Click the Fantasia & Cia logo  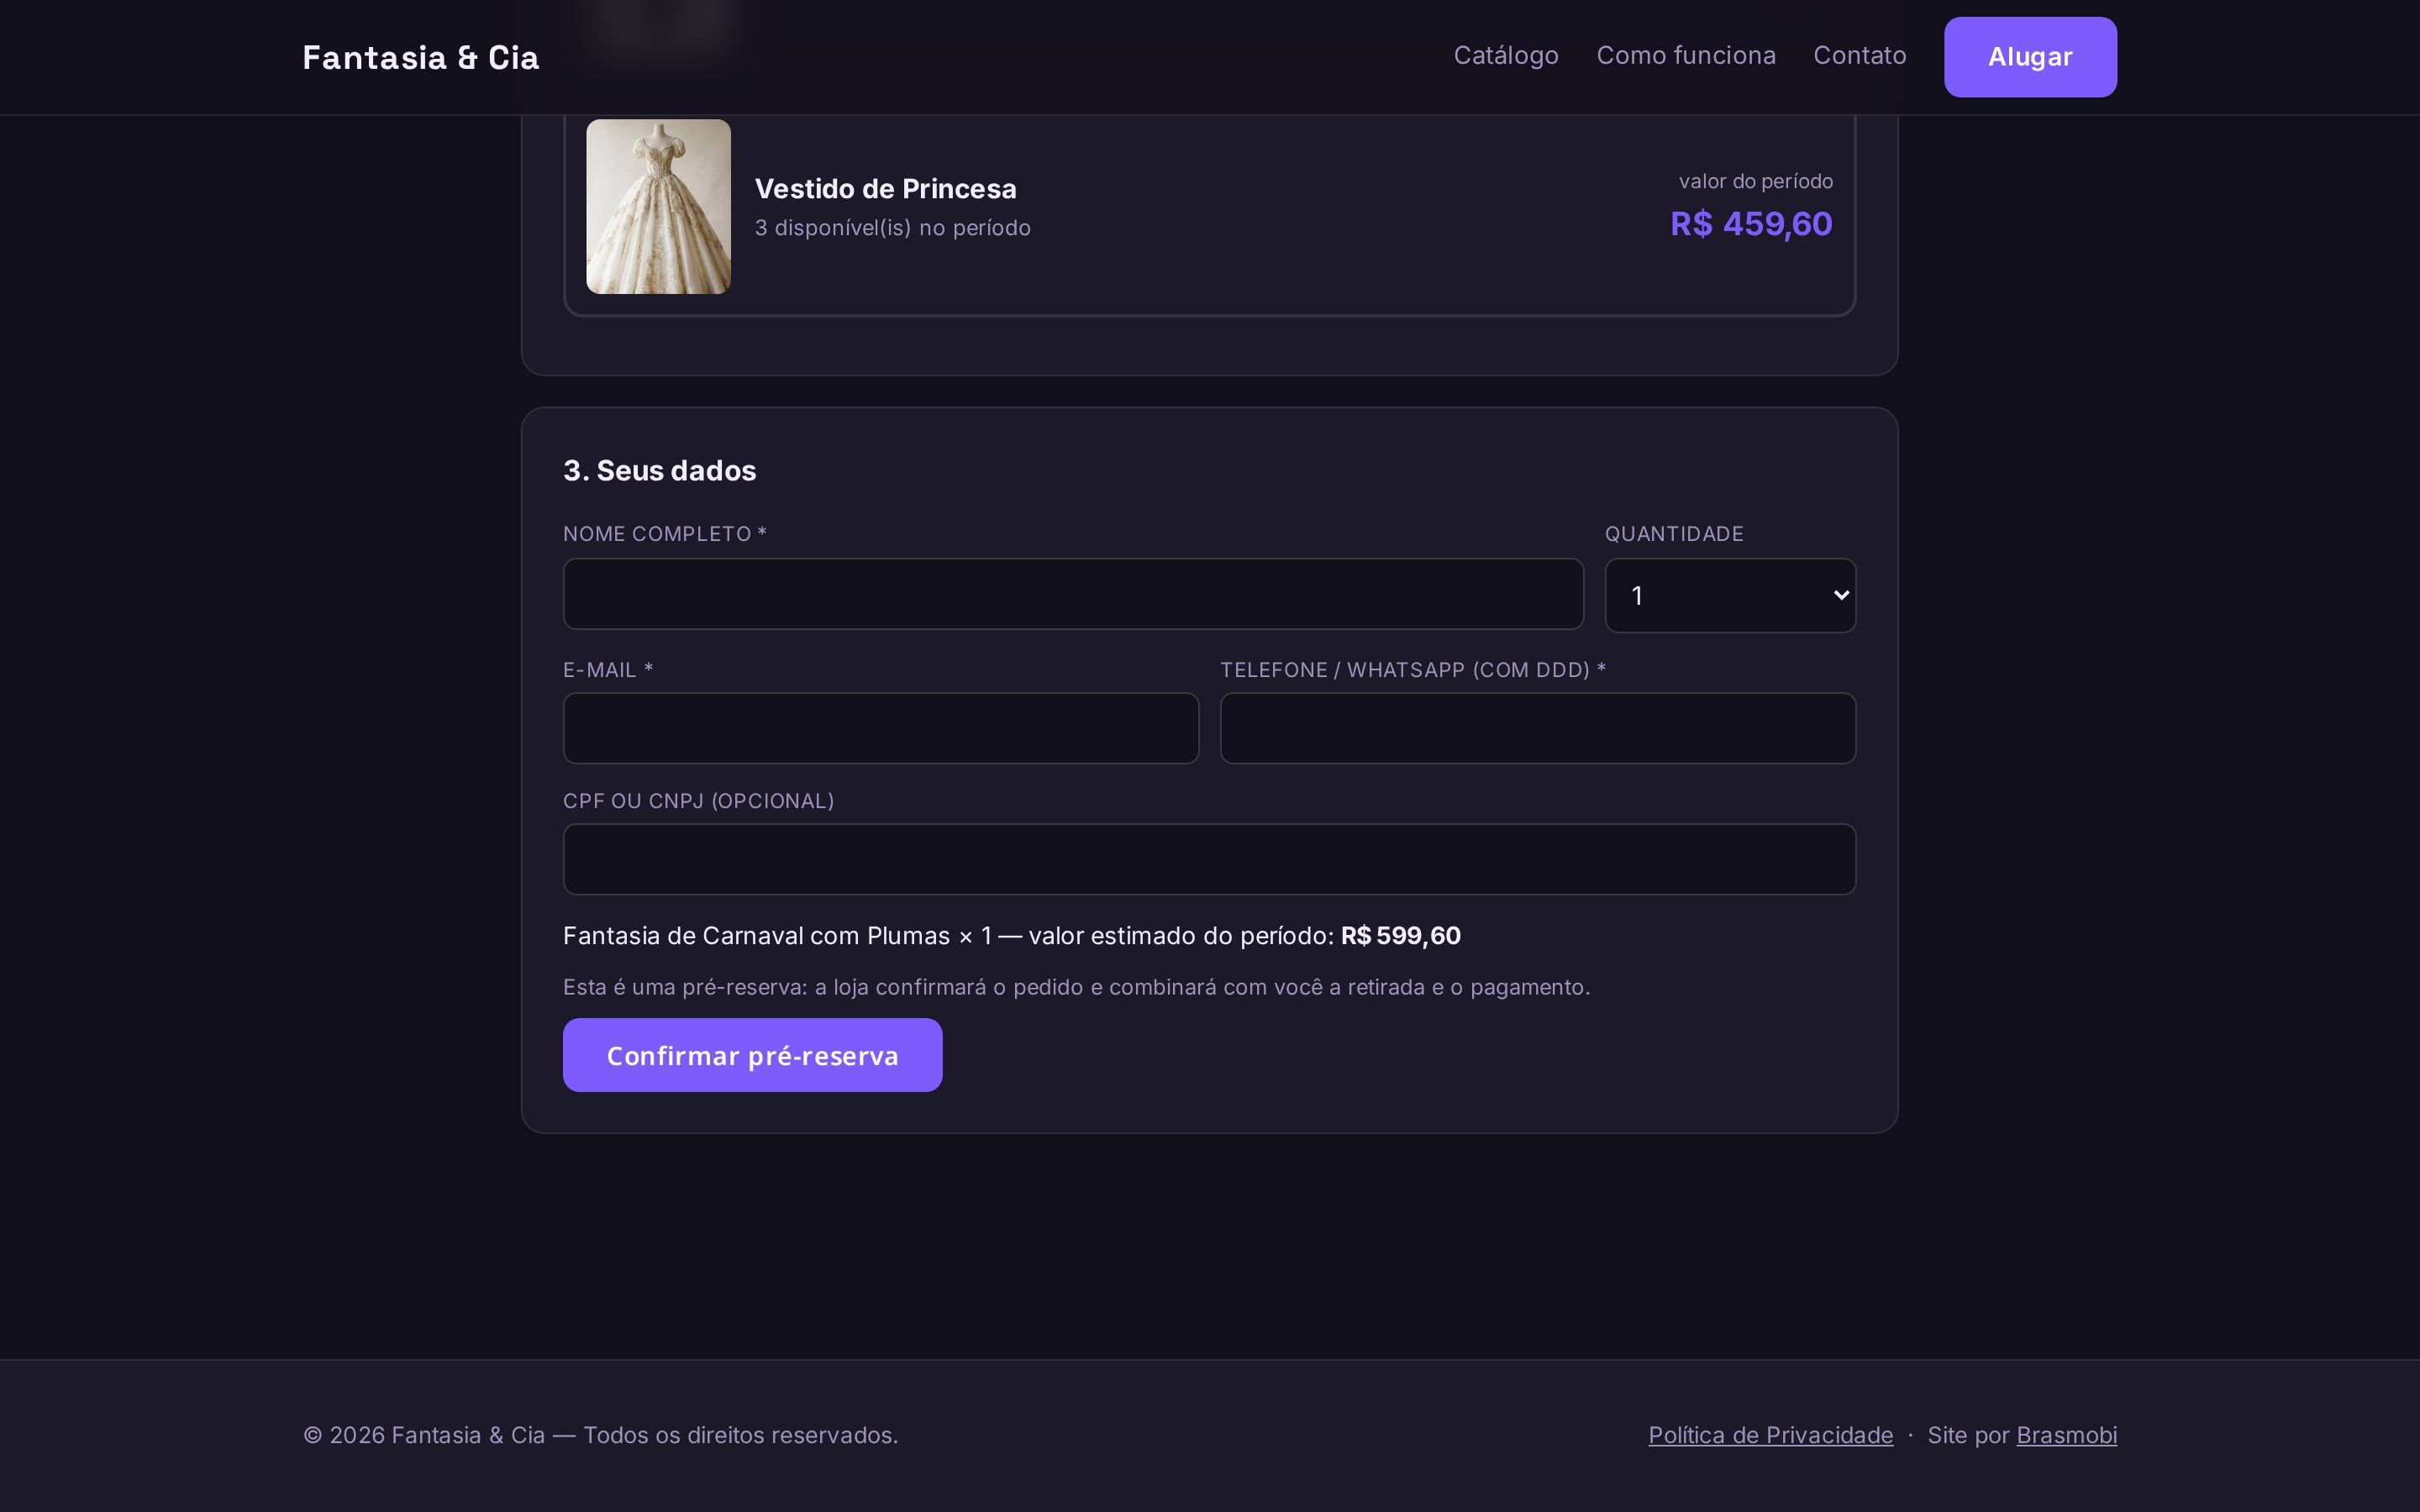[x=421, y=58]
